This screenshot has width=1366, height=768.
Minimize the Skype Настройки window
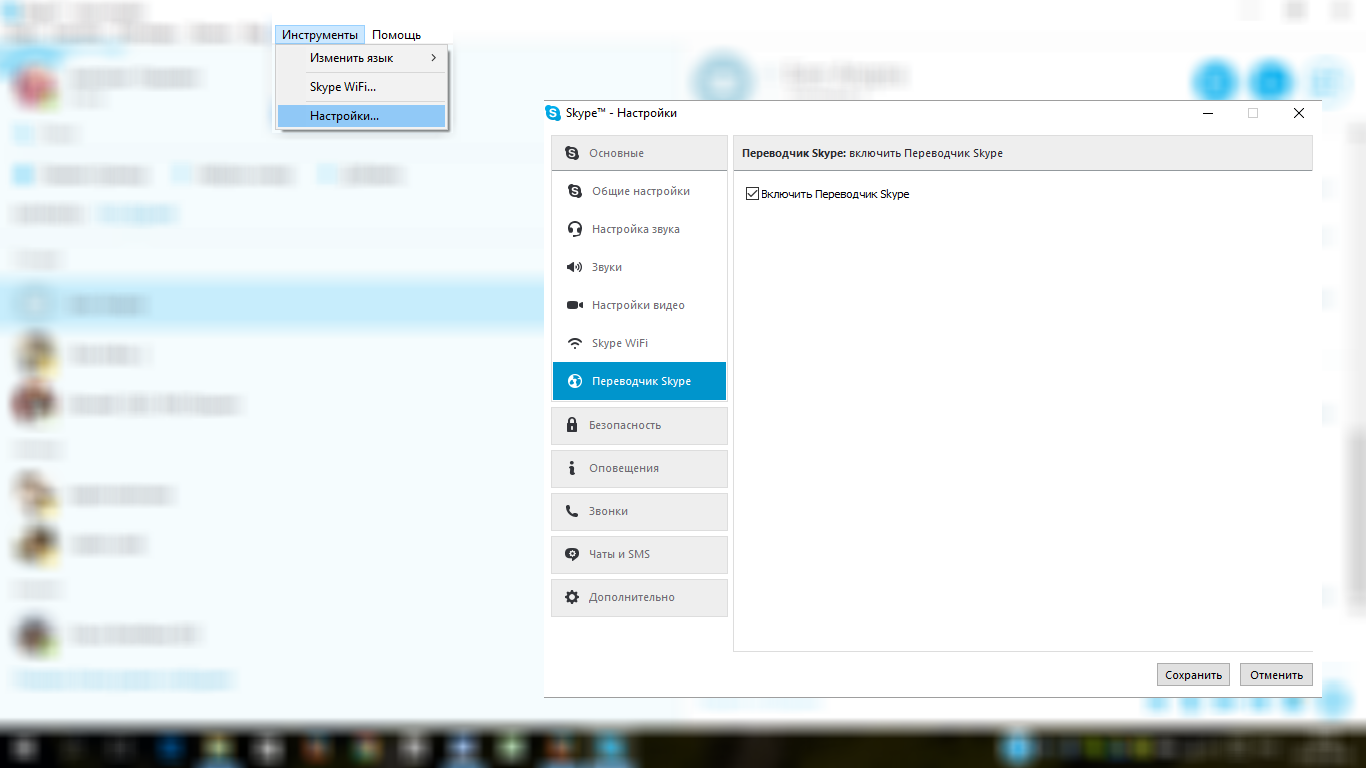pyautogui.click(x=1208, y=113)
